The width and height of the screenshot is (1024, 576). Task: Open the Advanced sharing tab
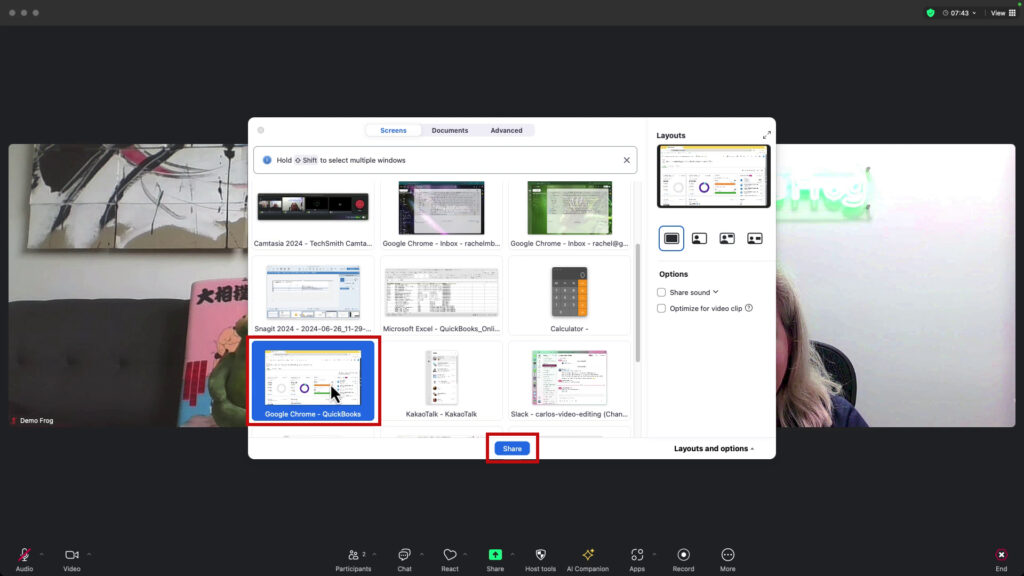pos(506,130)
